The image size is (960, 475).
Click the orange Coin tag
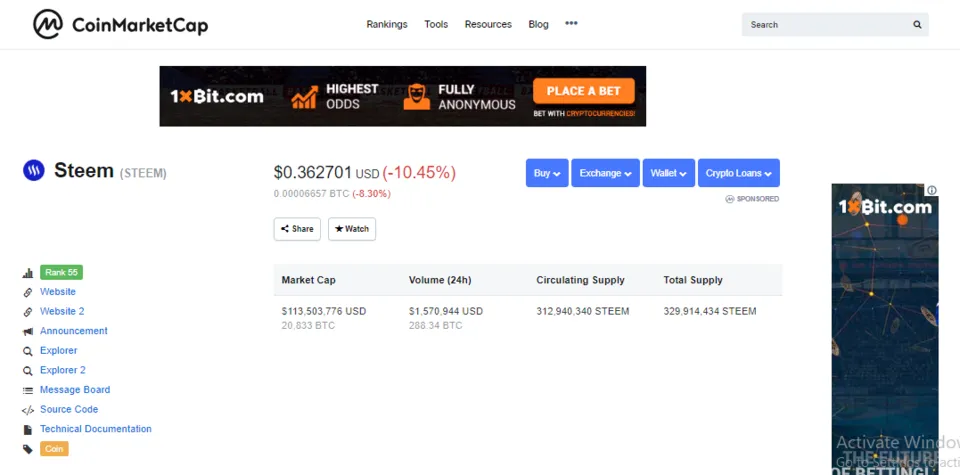[54, 449]
